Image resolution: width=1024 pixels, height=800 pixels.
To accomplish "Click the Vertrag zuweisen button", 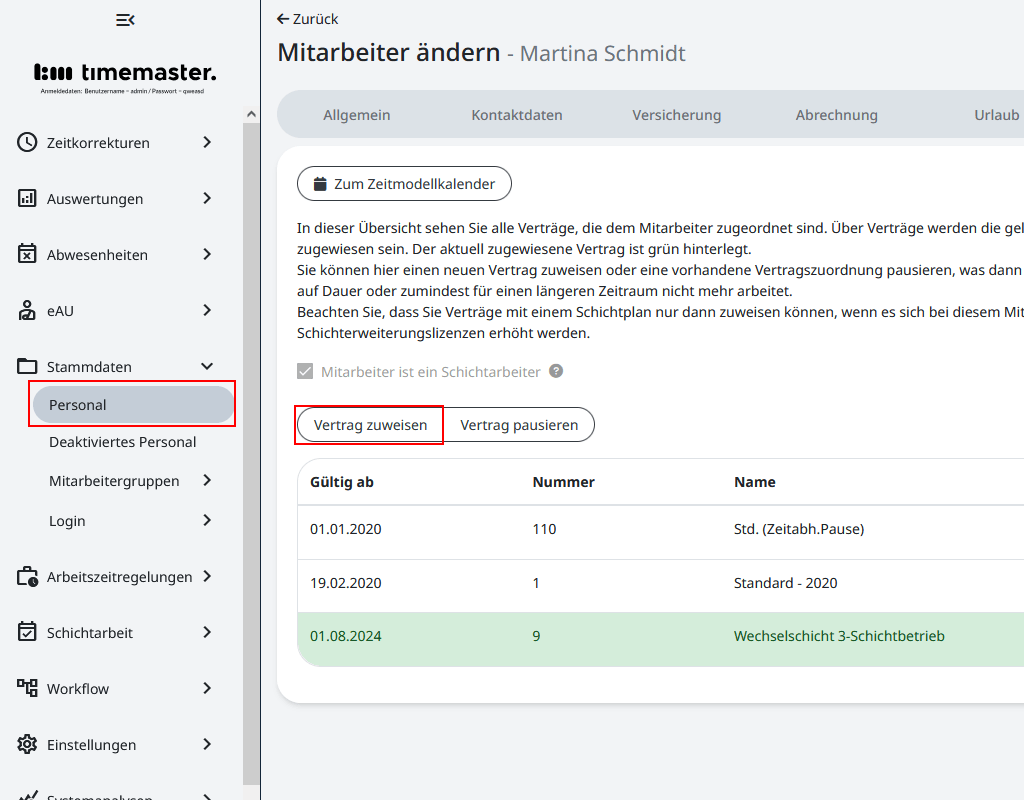I will [369, 424].
